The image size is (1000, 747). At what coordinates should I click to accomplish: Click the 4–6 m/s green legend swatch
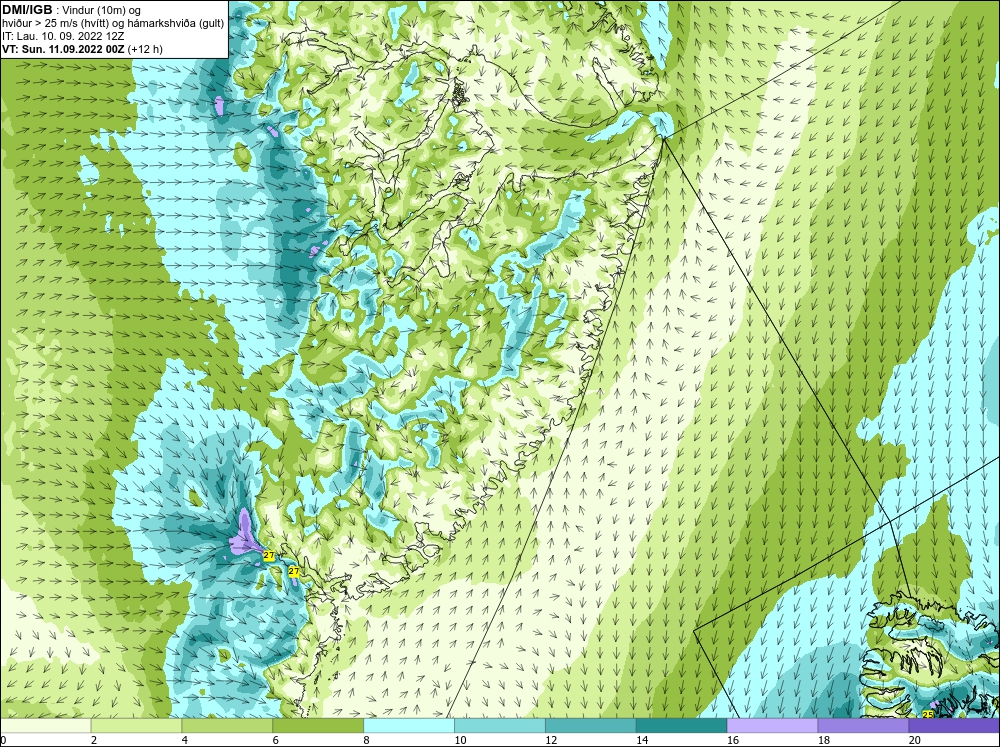[x=227, y=726]
